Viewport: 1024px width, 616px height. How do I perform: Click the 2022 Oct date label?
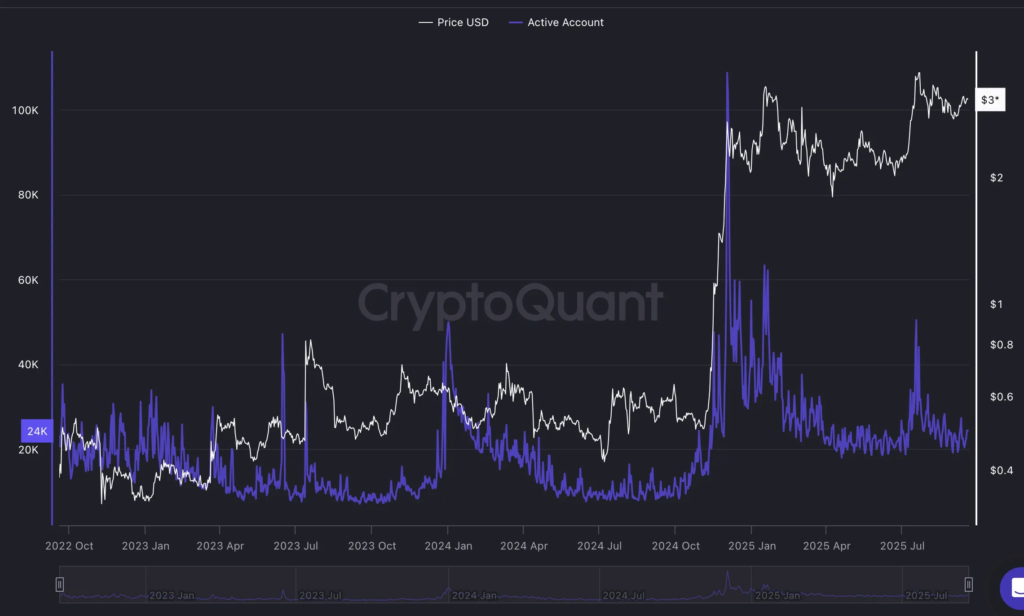[69, 546]
